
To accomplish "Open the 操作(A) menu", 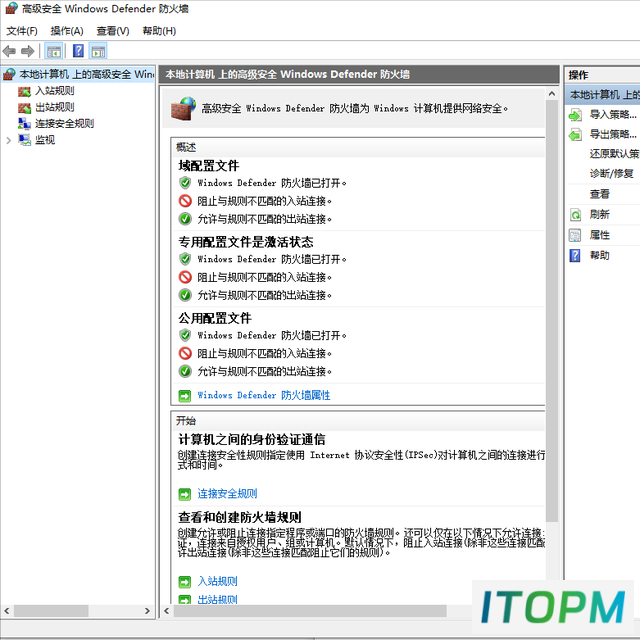I will [x=67, y=31].
